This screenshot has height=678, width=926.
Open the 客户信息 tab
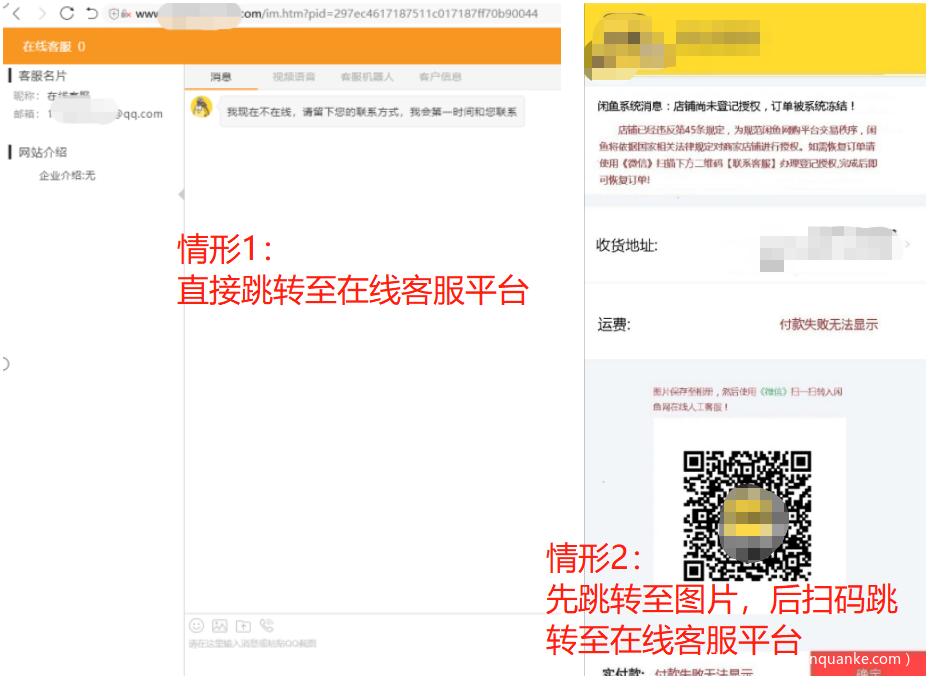[440, 77]
